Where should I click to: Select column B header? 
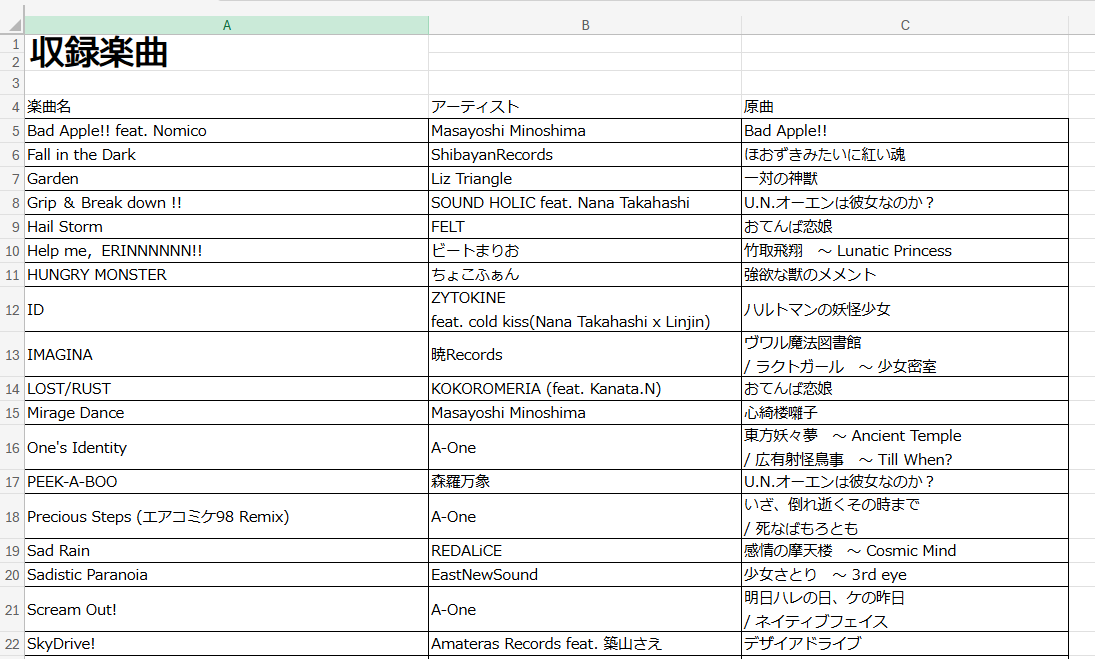(585, 25)
